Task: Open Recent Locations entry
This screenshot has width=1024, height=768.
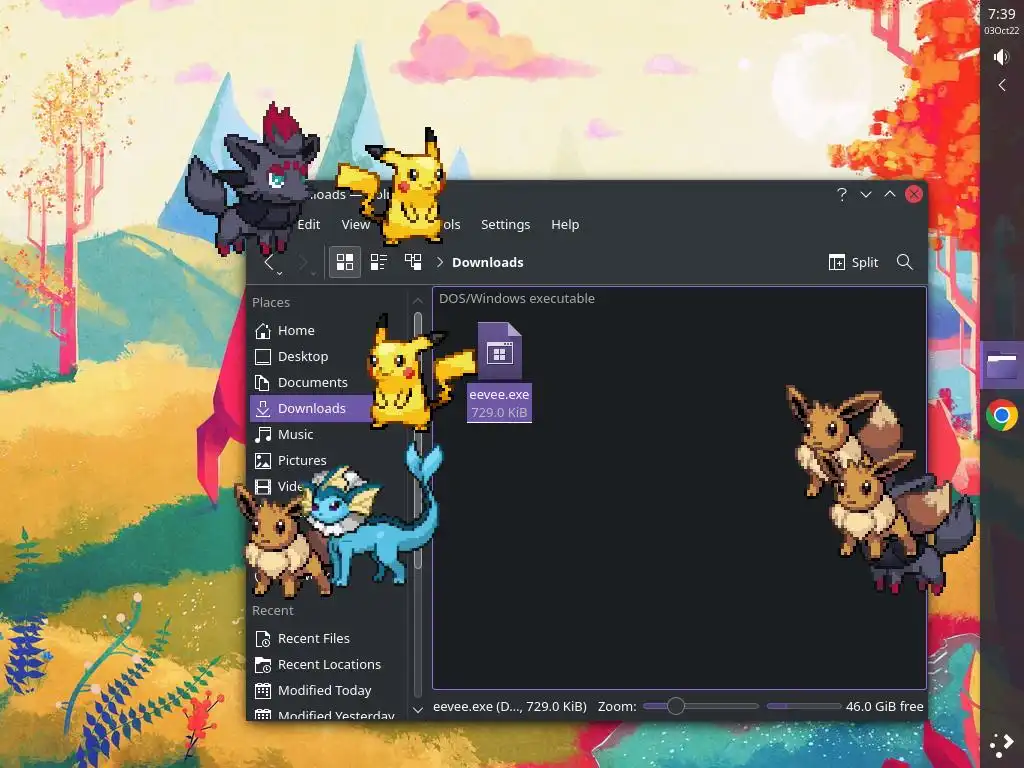Action: point(330,665)
